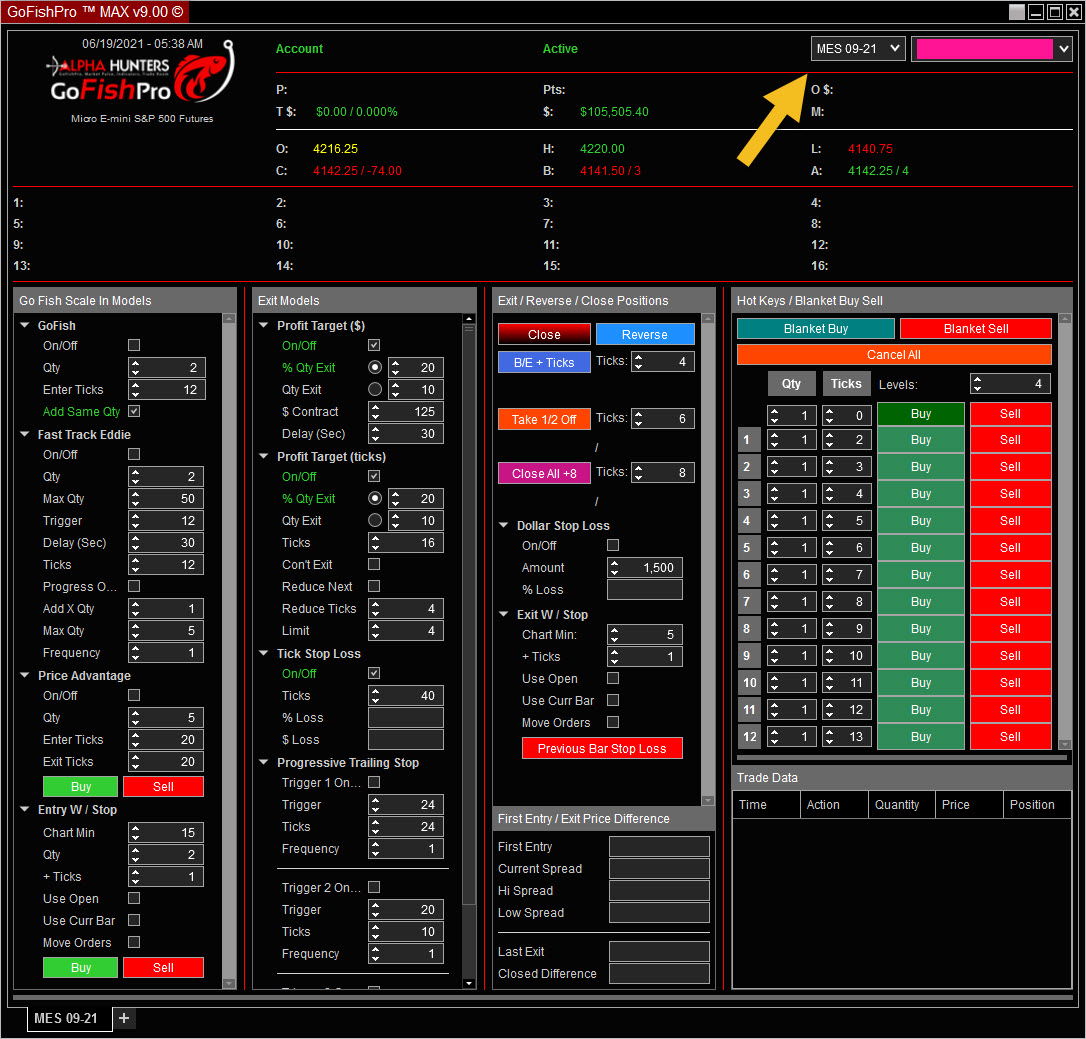Viewport: 1086px width, 1039px height.
Task: Adjust the B/E + Ticks stepper arrows
Action: [x=639, y=362]
